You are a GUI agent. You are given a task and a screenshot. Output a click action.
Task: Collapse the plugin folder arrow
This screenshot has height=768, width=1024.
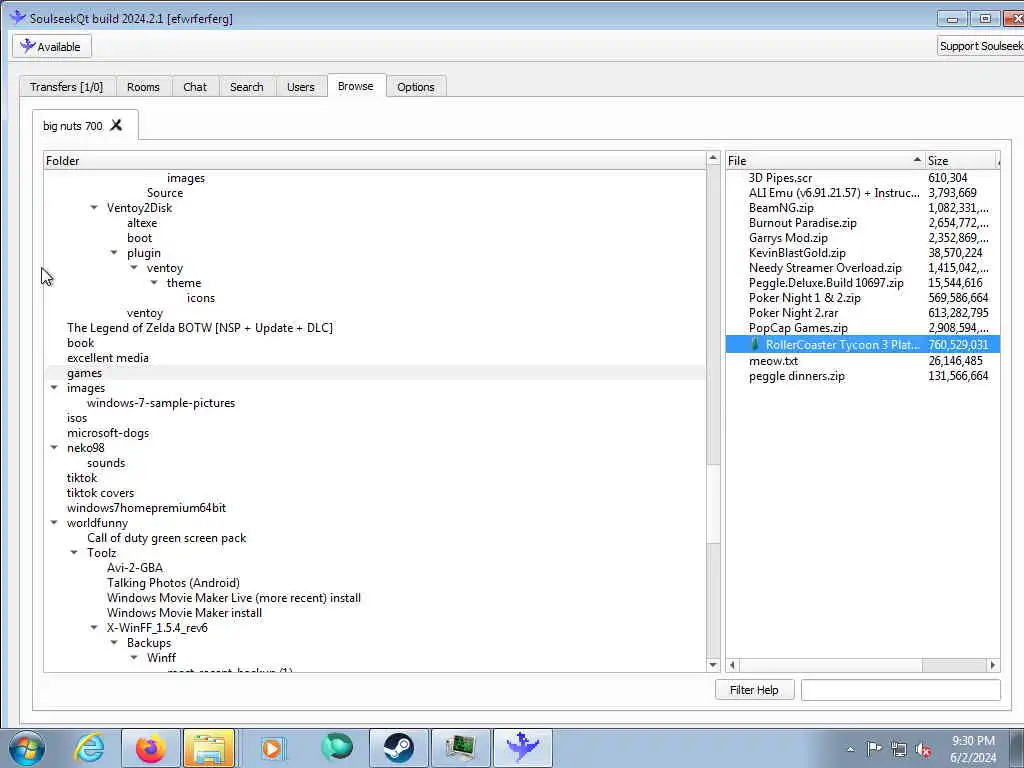pos(114,253)
